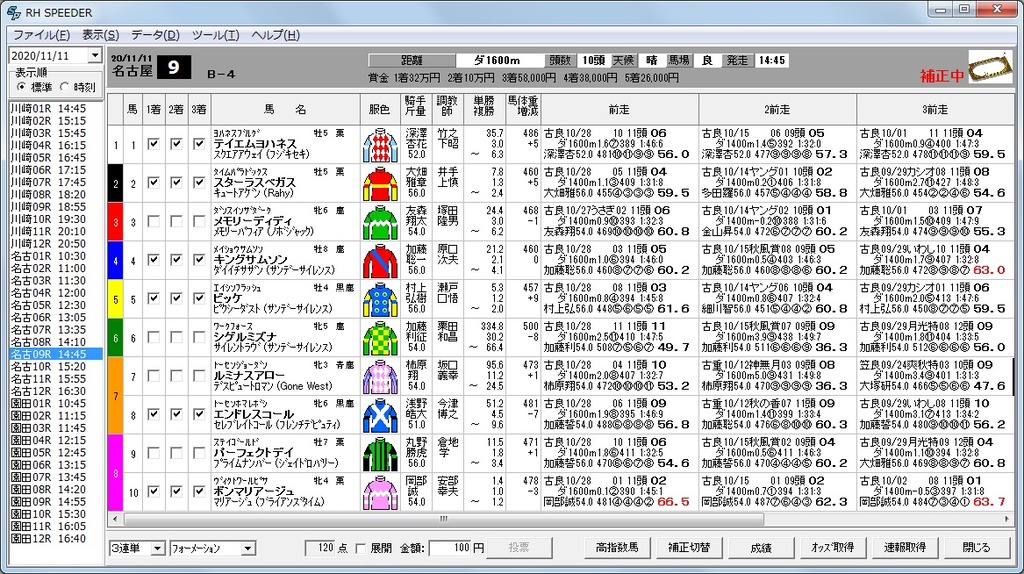Click the red 補正中 status label
The image size is (1024, 574).
click(x=942, y=76)
